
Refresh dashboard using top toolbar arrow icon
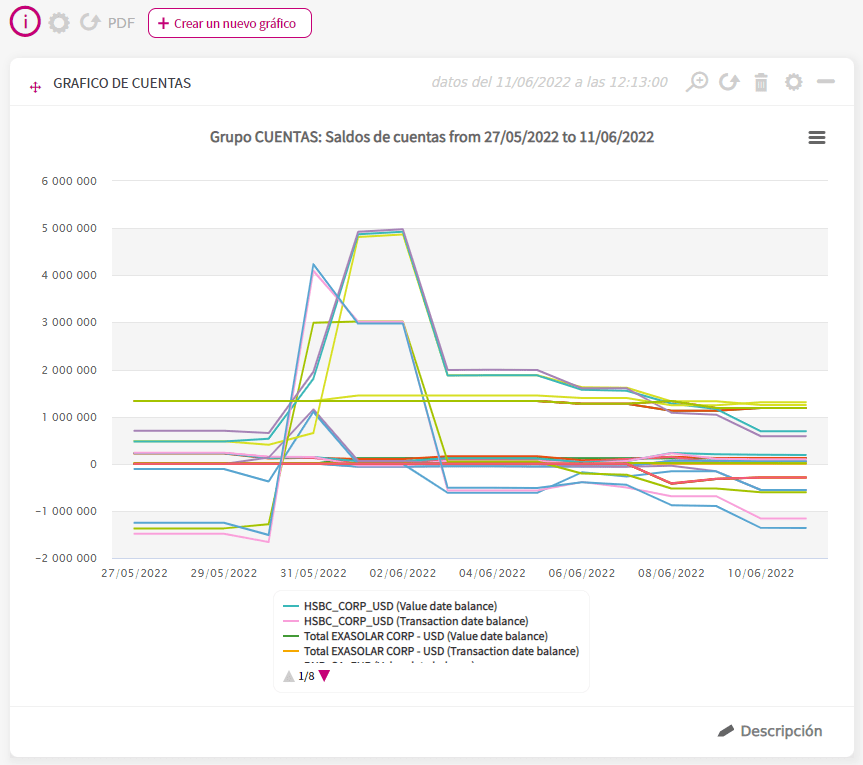pos(90,23)
